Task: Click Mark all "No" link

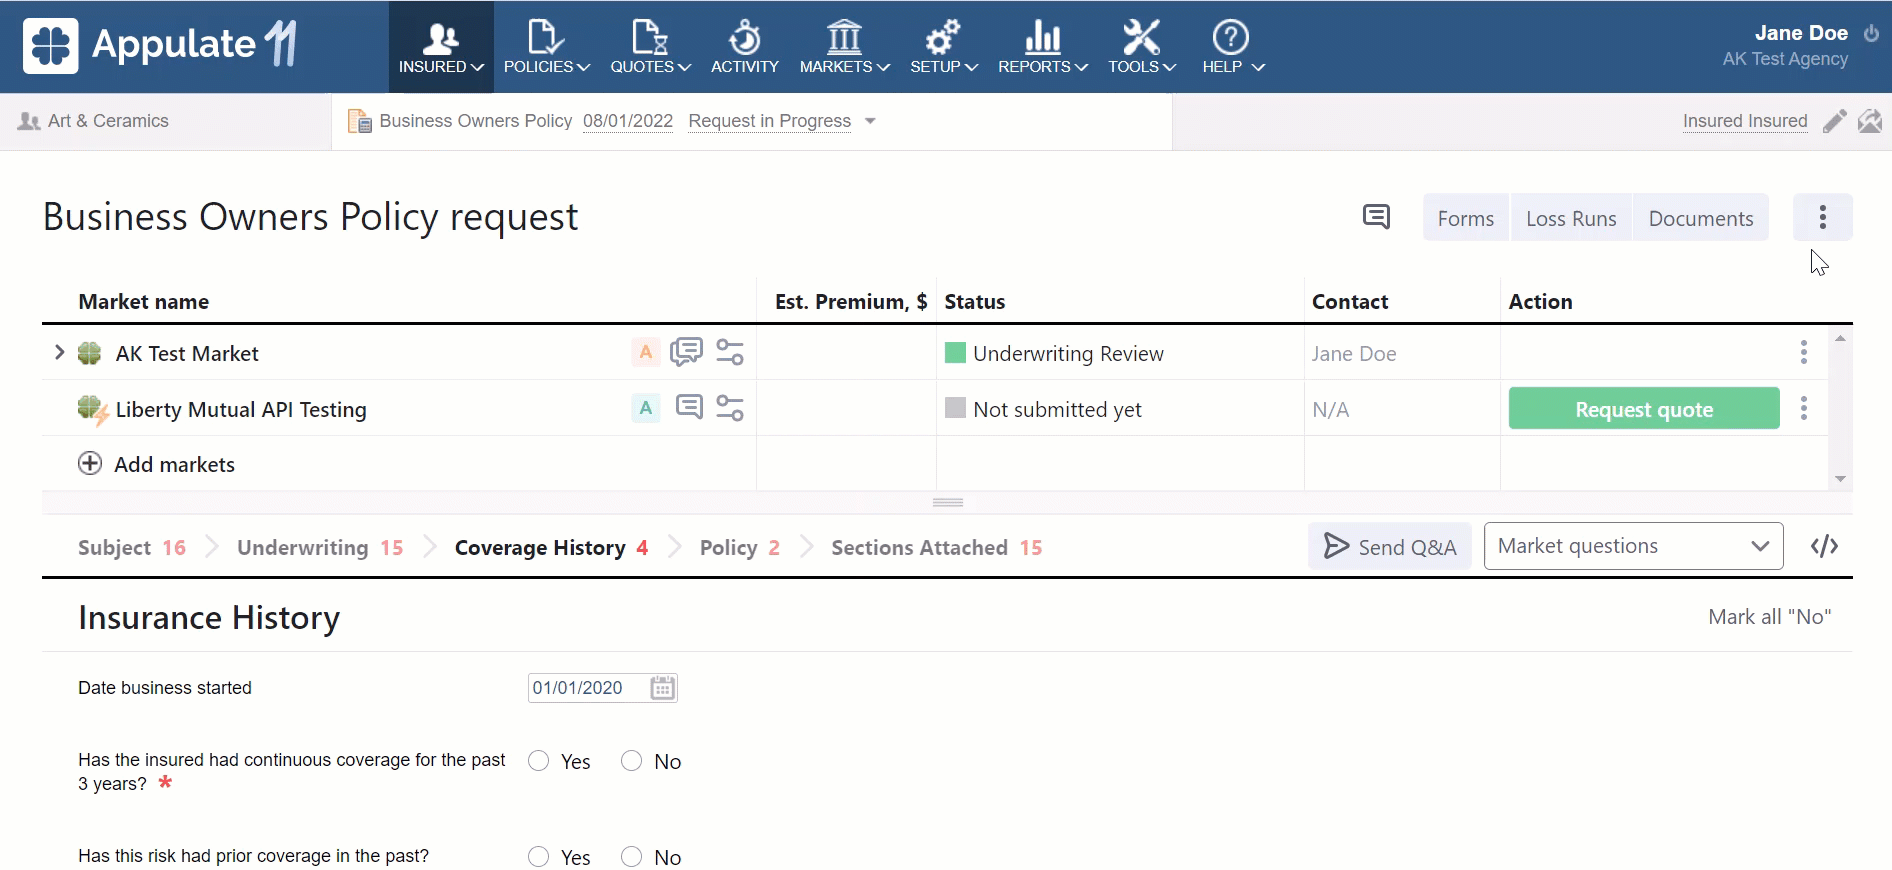Action: pyautogui.click(x=1770, y=617)
